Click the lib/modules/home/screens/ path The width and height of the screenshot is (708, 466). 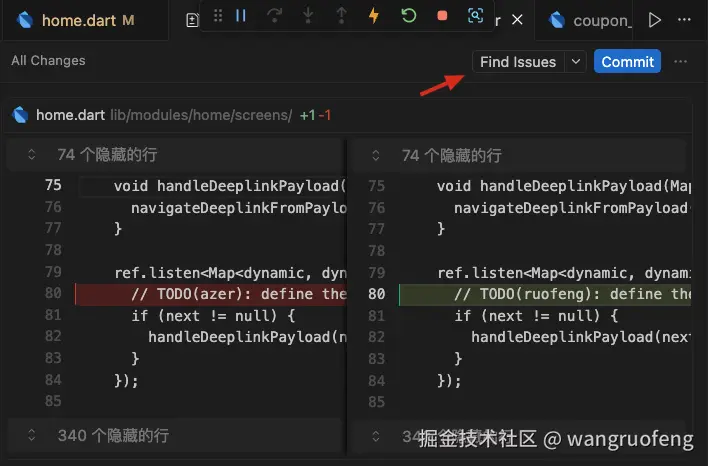pyautogui.click(x=201, y=115)
